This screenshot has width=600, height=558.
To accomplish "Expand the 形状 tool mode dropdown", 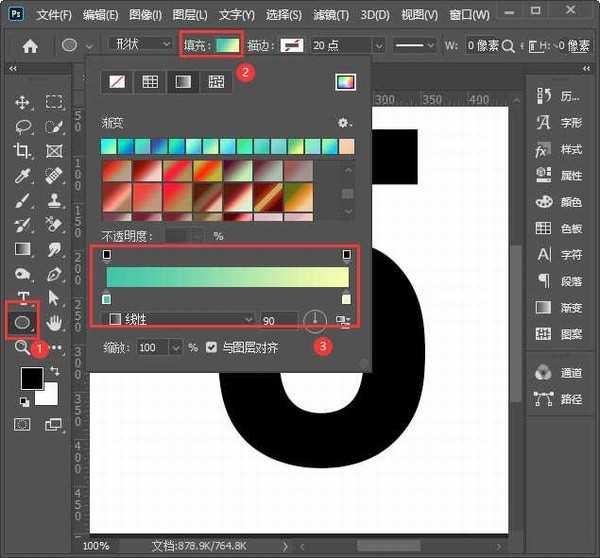I will 139,45.
